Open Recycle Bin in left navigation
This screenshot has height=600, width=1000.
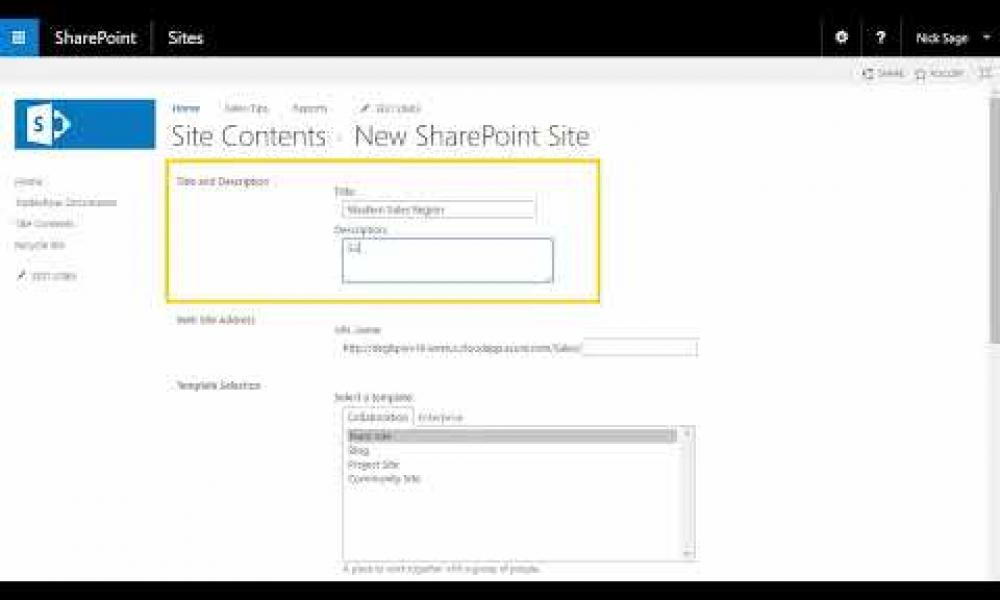[x=40, y=245]
